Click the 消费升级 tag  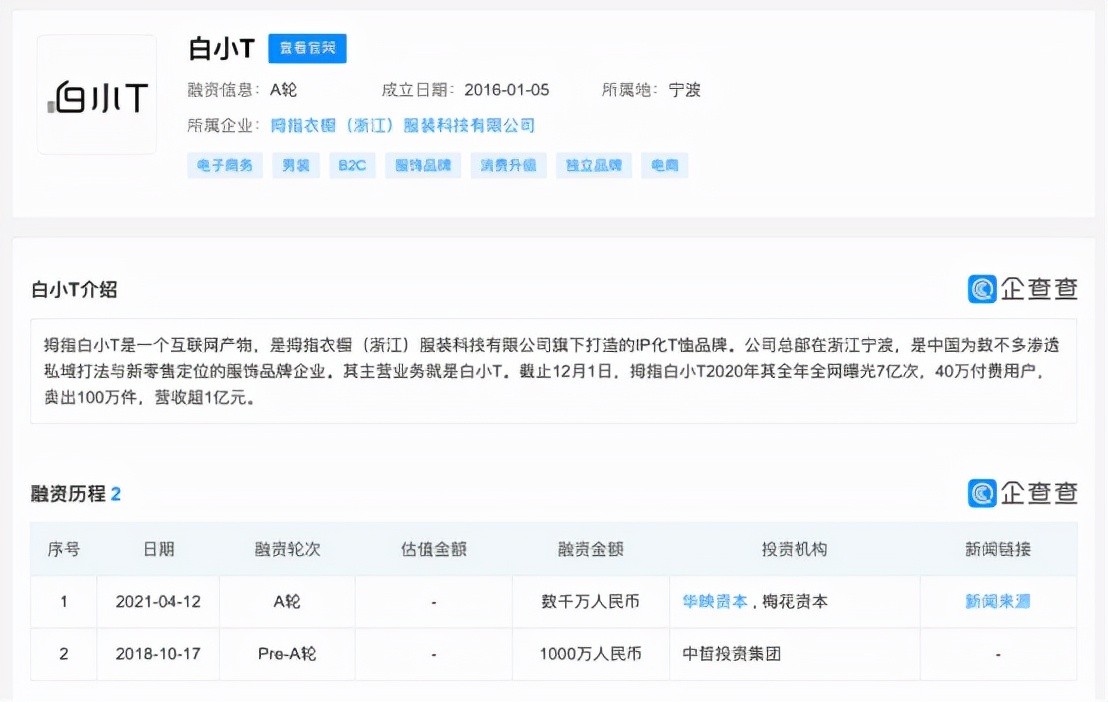(508, 166)
